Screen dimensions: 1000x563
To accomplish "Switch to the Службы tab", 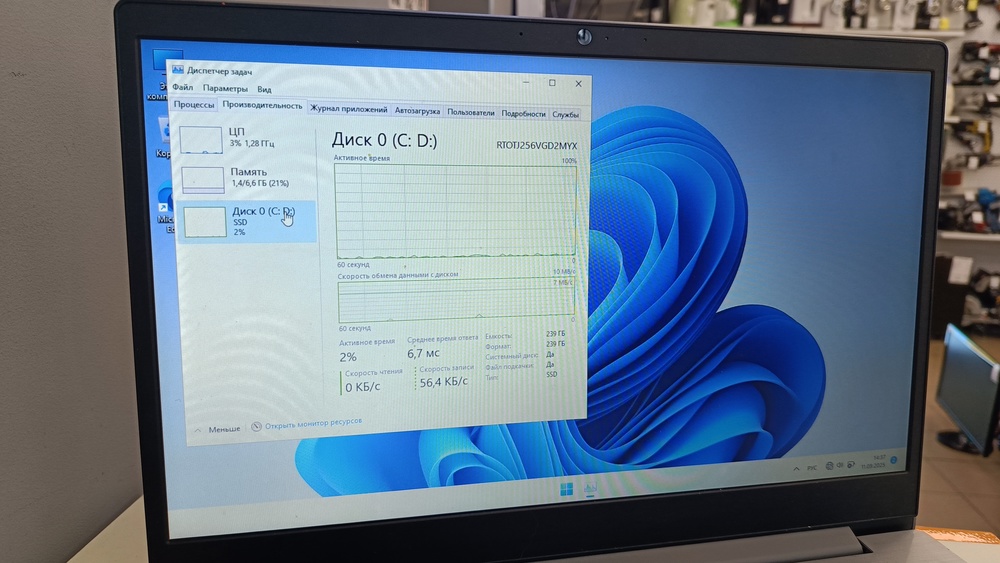I will point(565,115).
